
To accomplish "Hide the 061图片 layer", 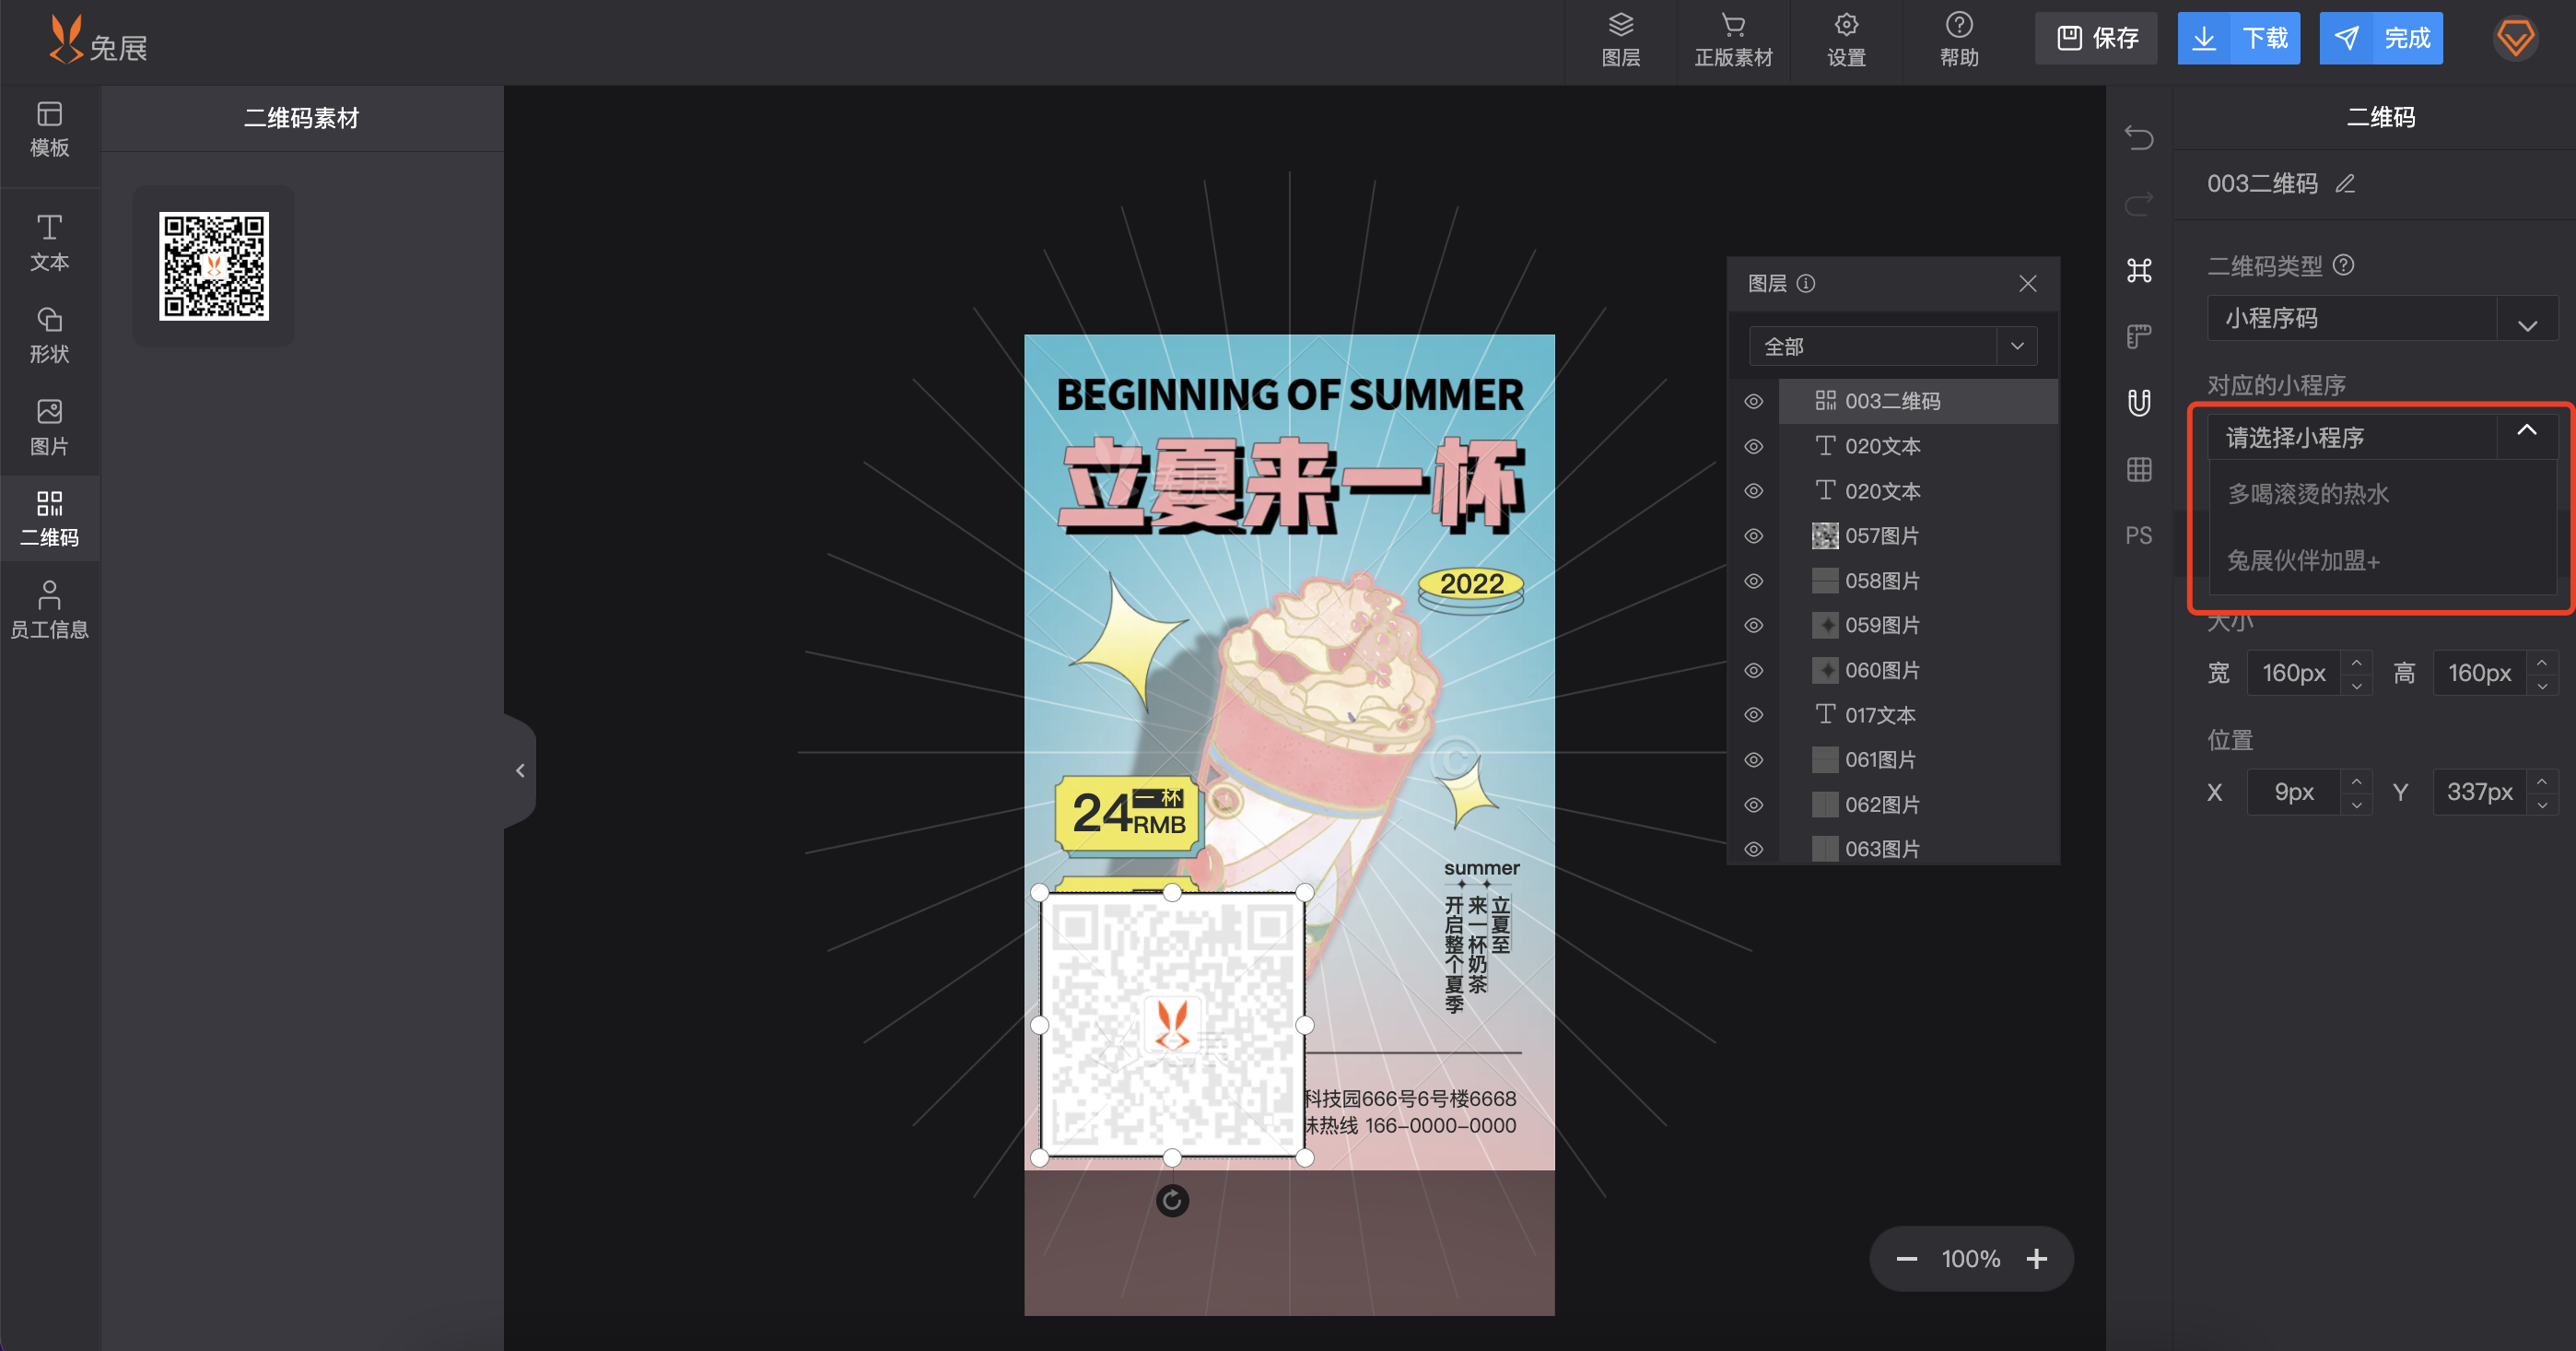I will click(x=1754, y=760).
